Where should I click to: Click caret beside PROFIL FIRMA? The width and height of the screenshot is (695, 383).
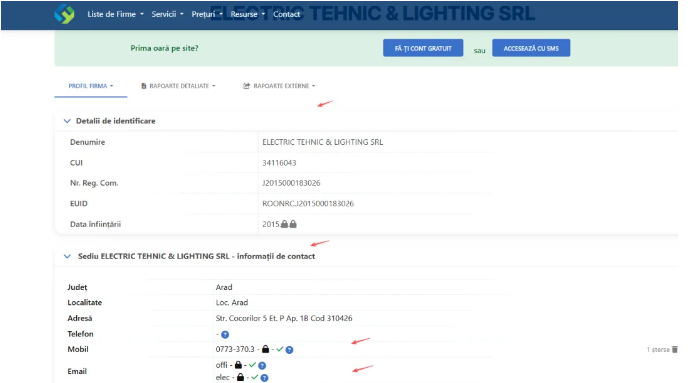pos(112,86)
